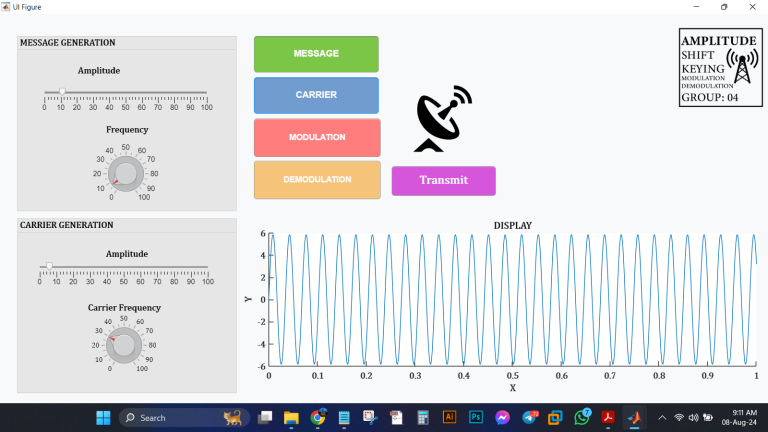
Task: Show hidden icons in system tray
Action: coord(661,417)
